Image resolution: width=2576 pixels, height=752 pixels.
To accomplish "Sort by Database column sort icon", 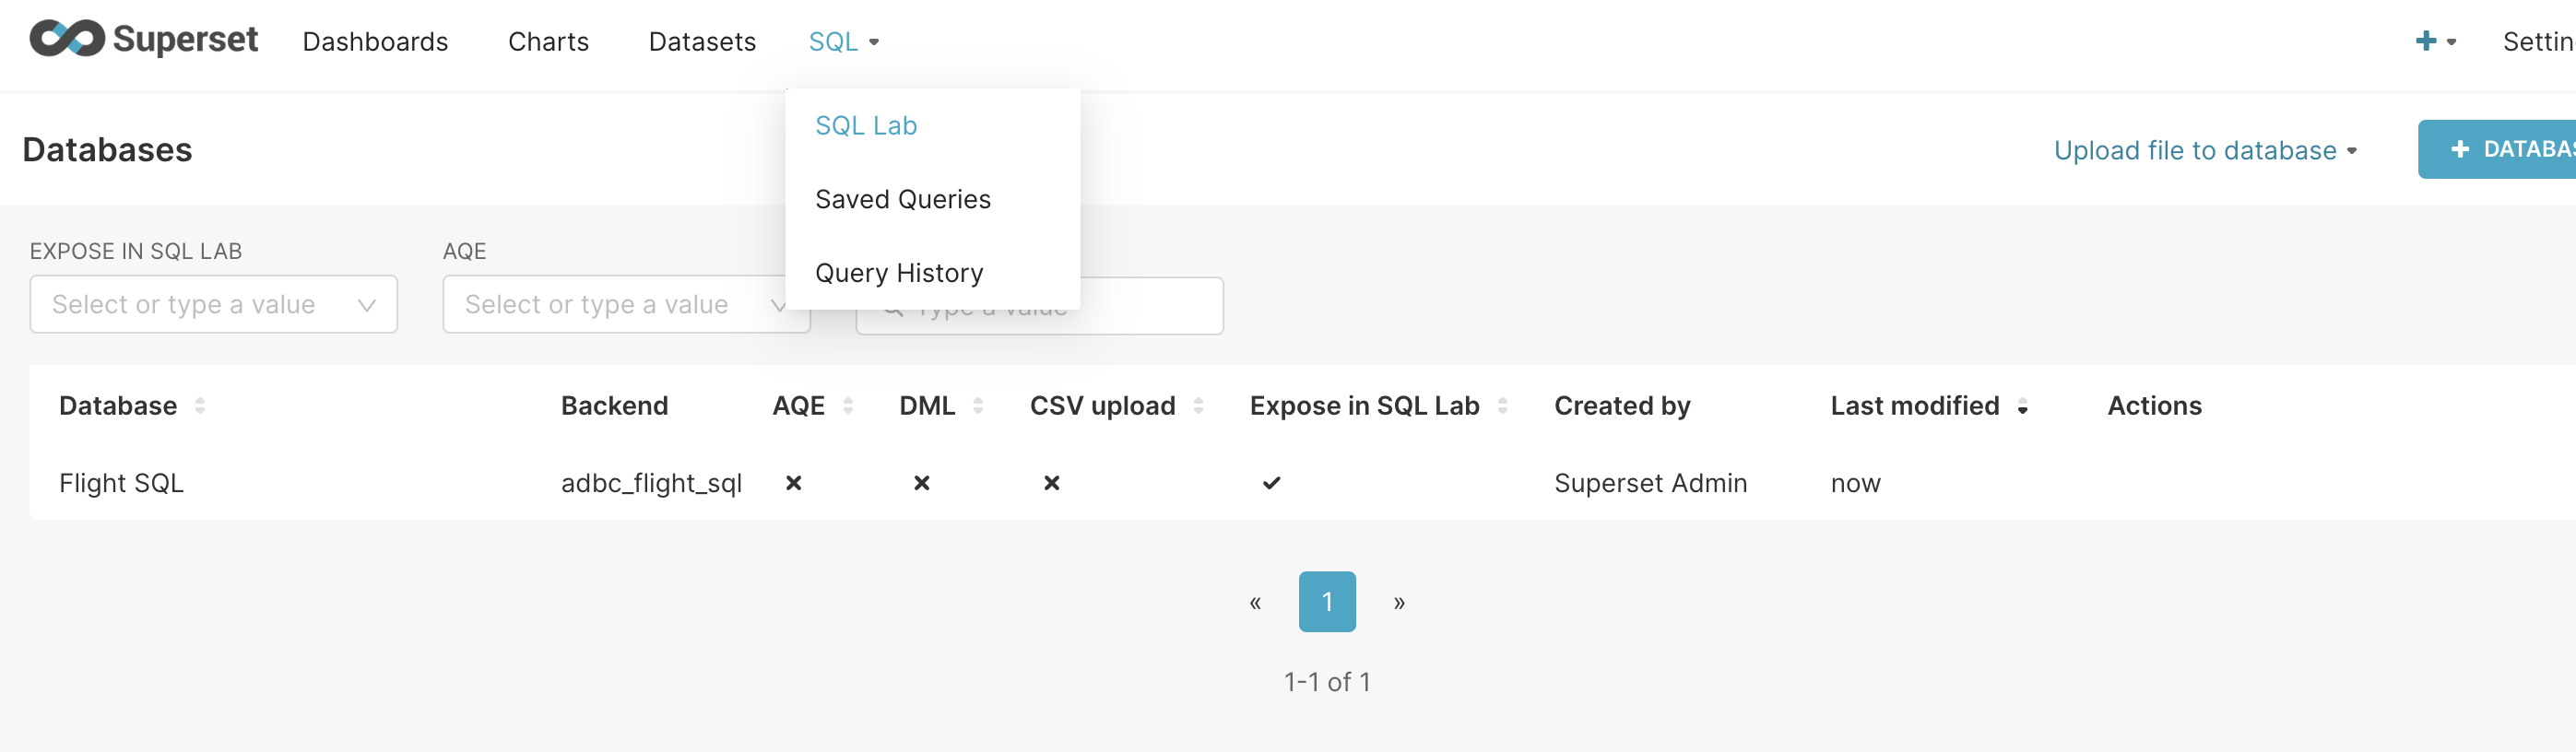I will click(200, 406).
